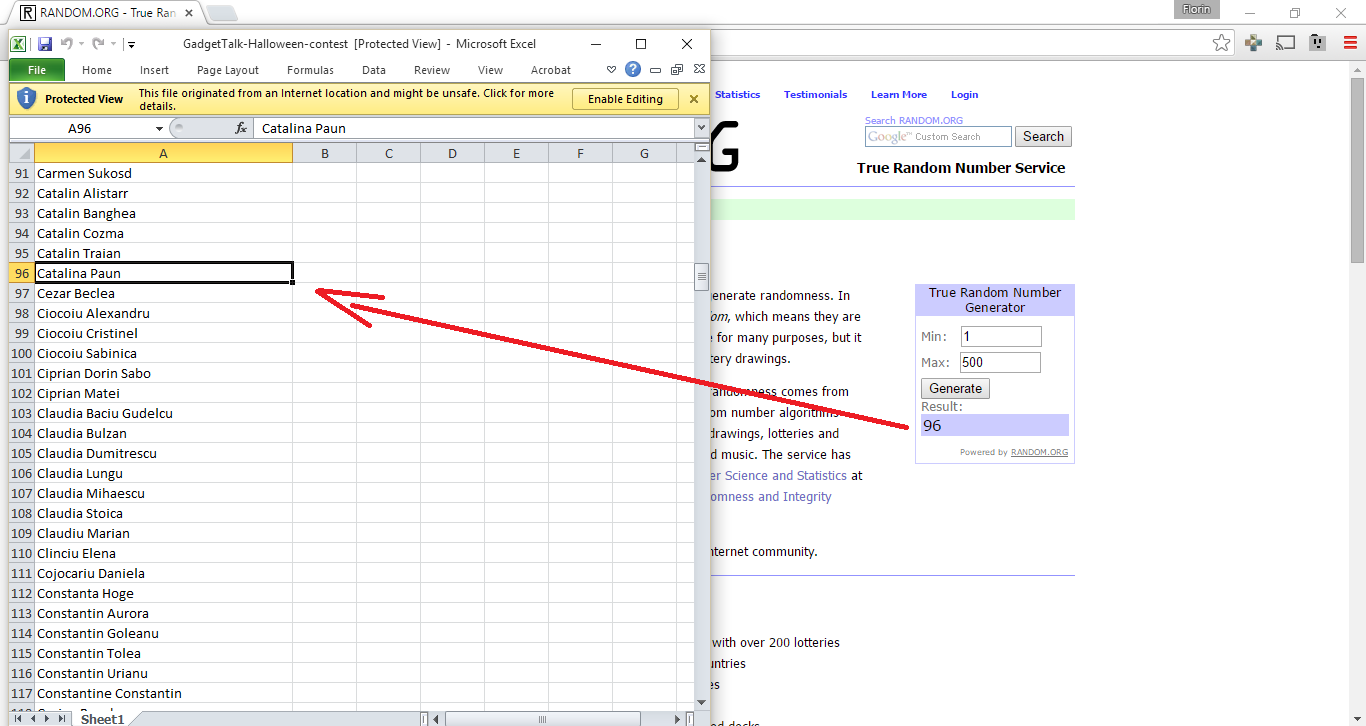
Task: Click the Max field containing 500
Action: [x=1000, y=363]
